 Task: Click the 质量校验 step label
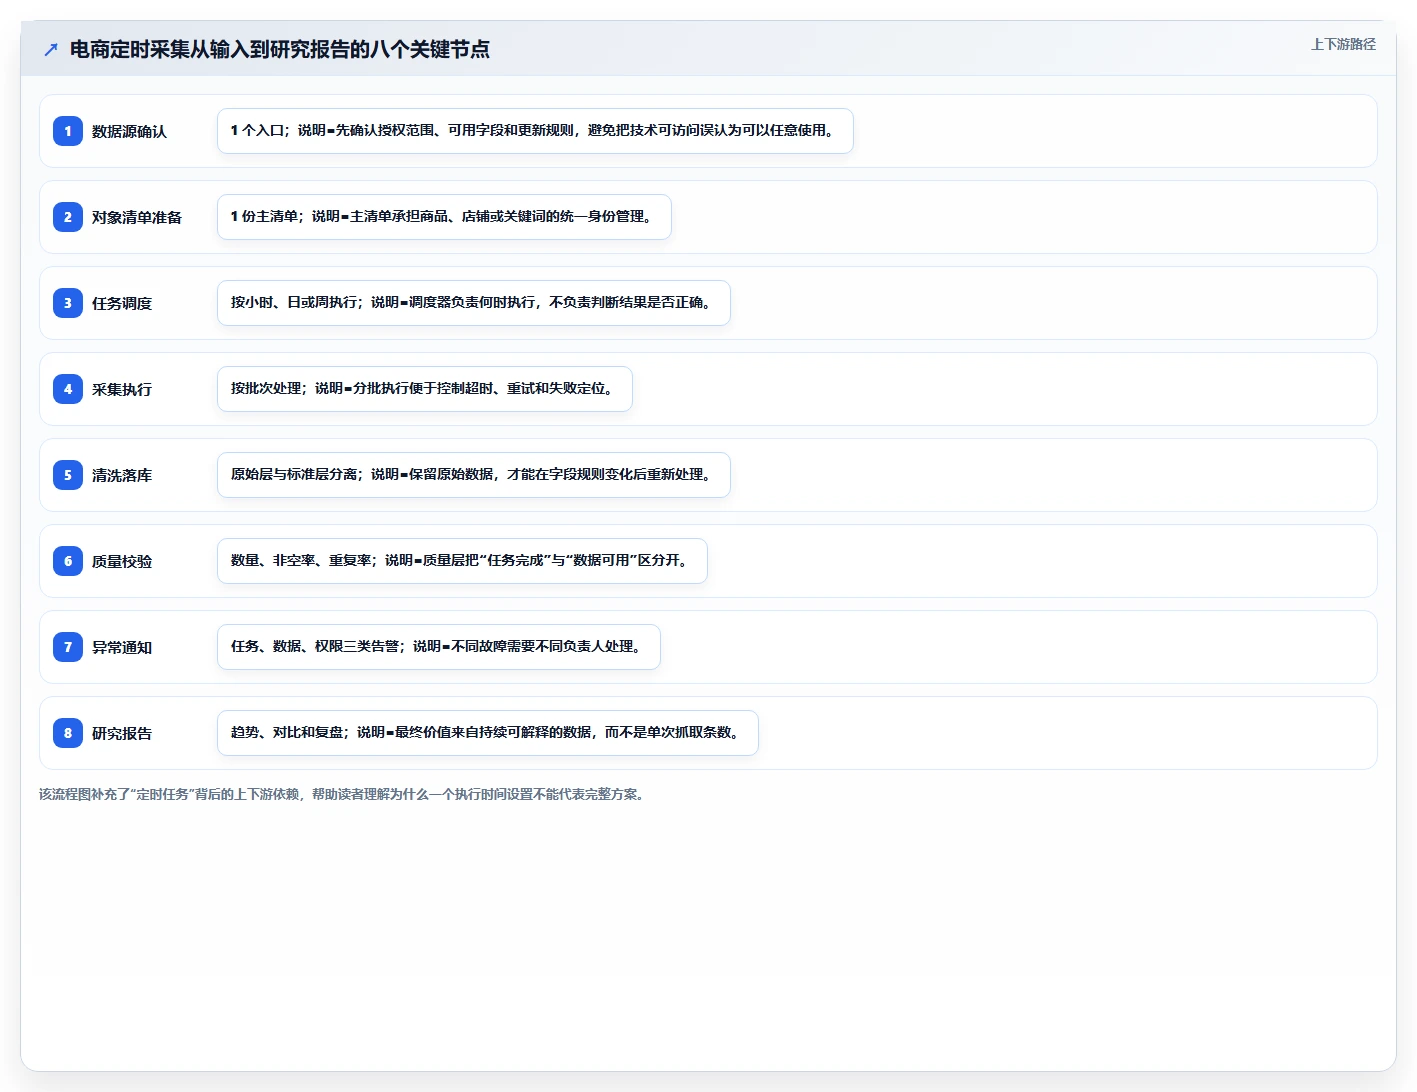pos(122,561)
